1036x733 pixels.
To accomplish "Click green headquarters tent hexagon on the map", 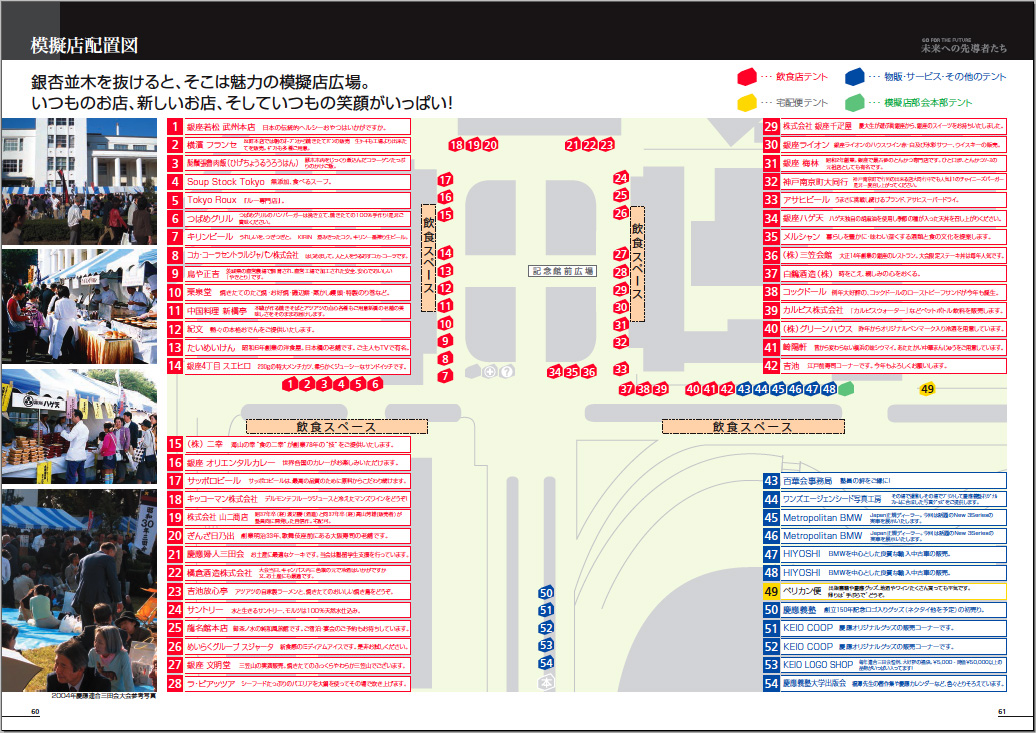I will click(x=846, y=389).
